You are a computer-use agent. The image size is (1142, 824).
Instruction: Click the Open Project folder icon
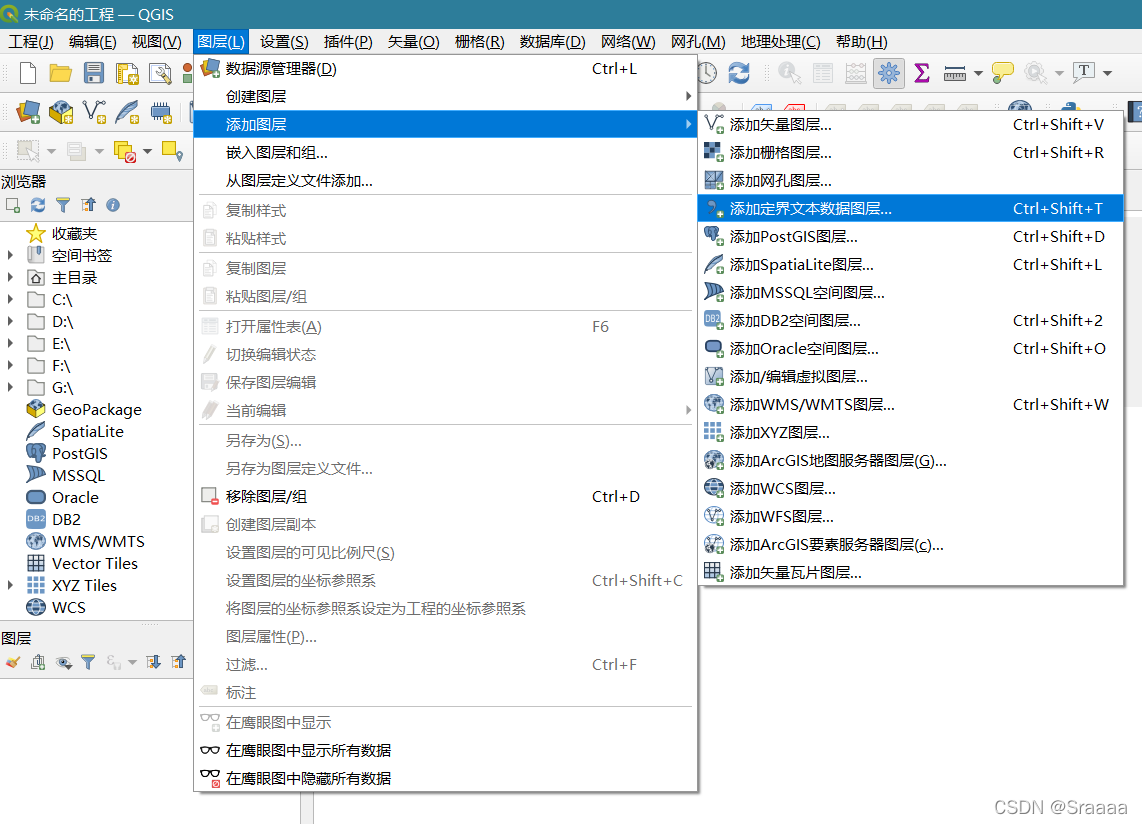(60, 74)
